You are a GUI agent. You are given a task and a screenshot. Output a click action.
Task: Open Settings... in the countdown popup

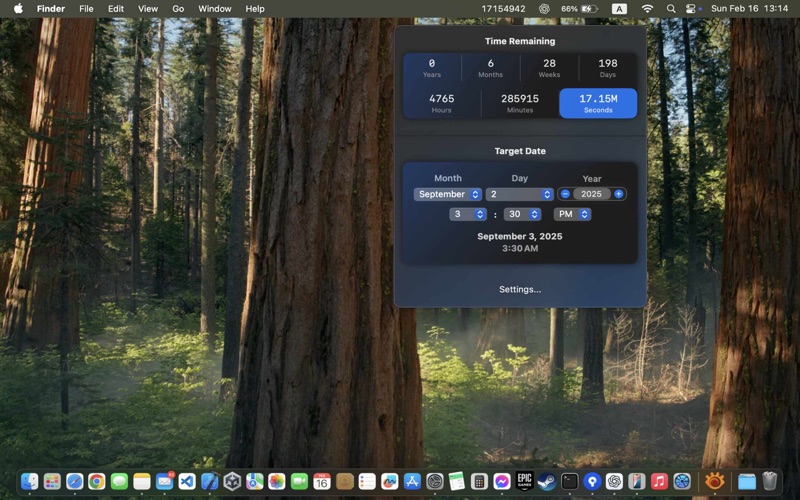pyautogui.click(x=520, y=289)
